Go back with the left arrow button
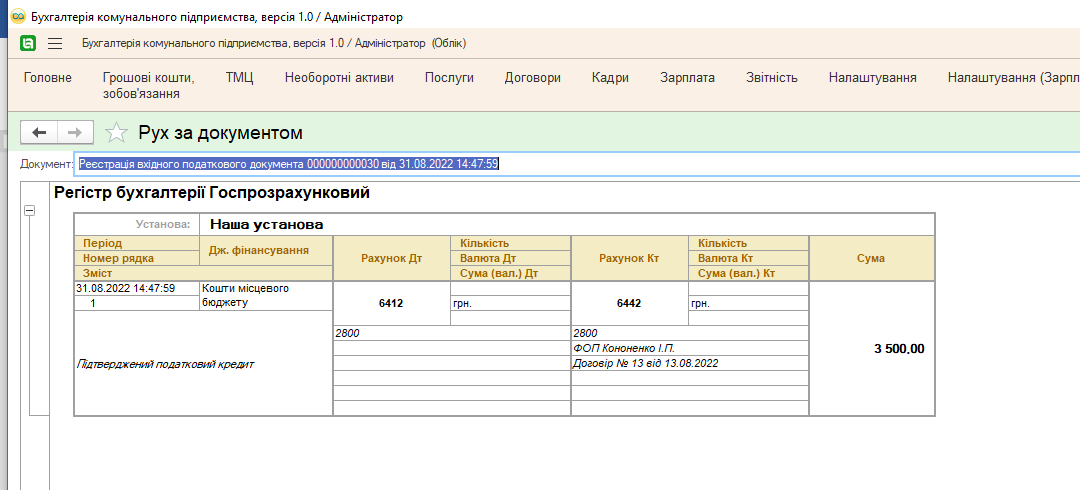Screen dimensions: 1080x490 (x=40, y=132)
